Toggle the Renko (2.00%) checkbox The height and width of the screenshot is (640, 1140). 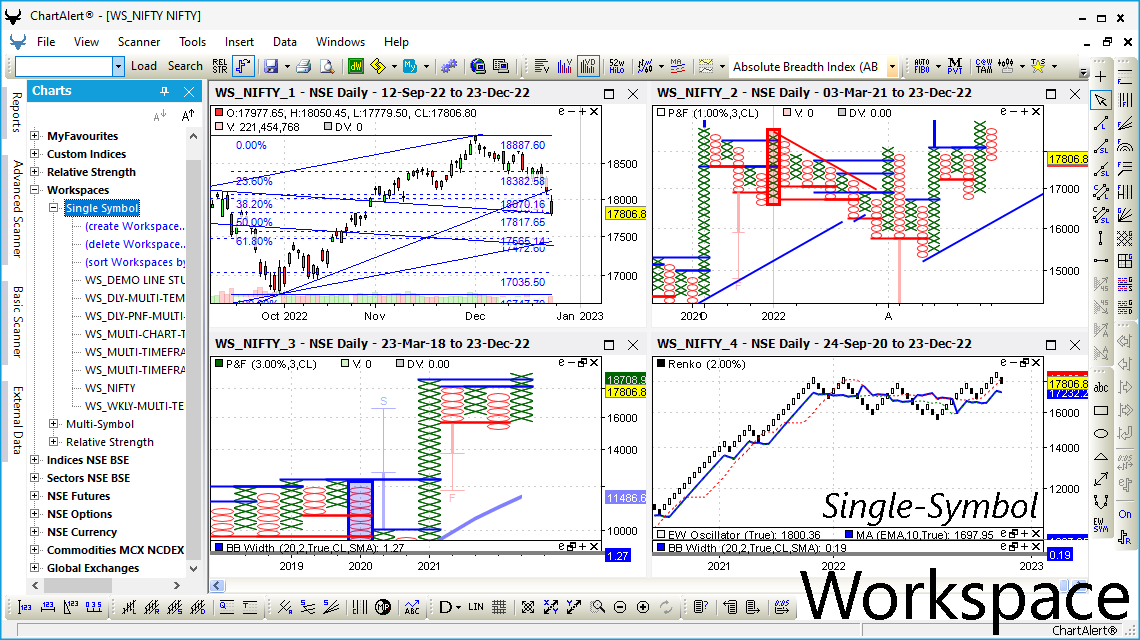661,364
